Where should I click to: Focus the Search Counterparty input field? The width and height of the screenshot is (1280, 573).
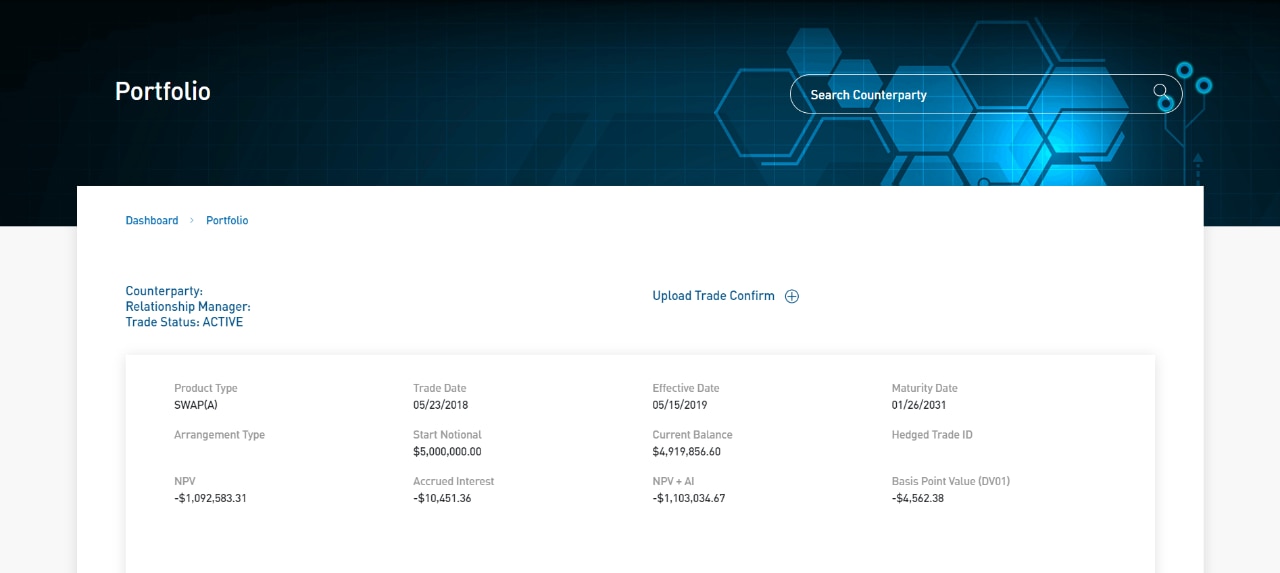pyautogui.click(x=970, y=95)
